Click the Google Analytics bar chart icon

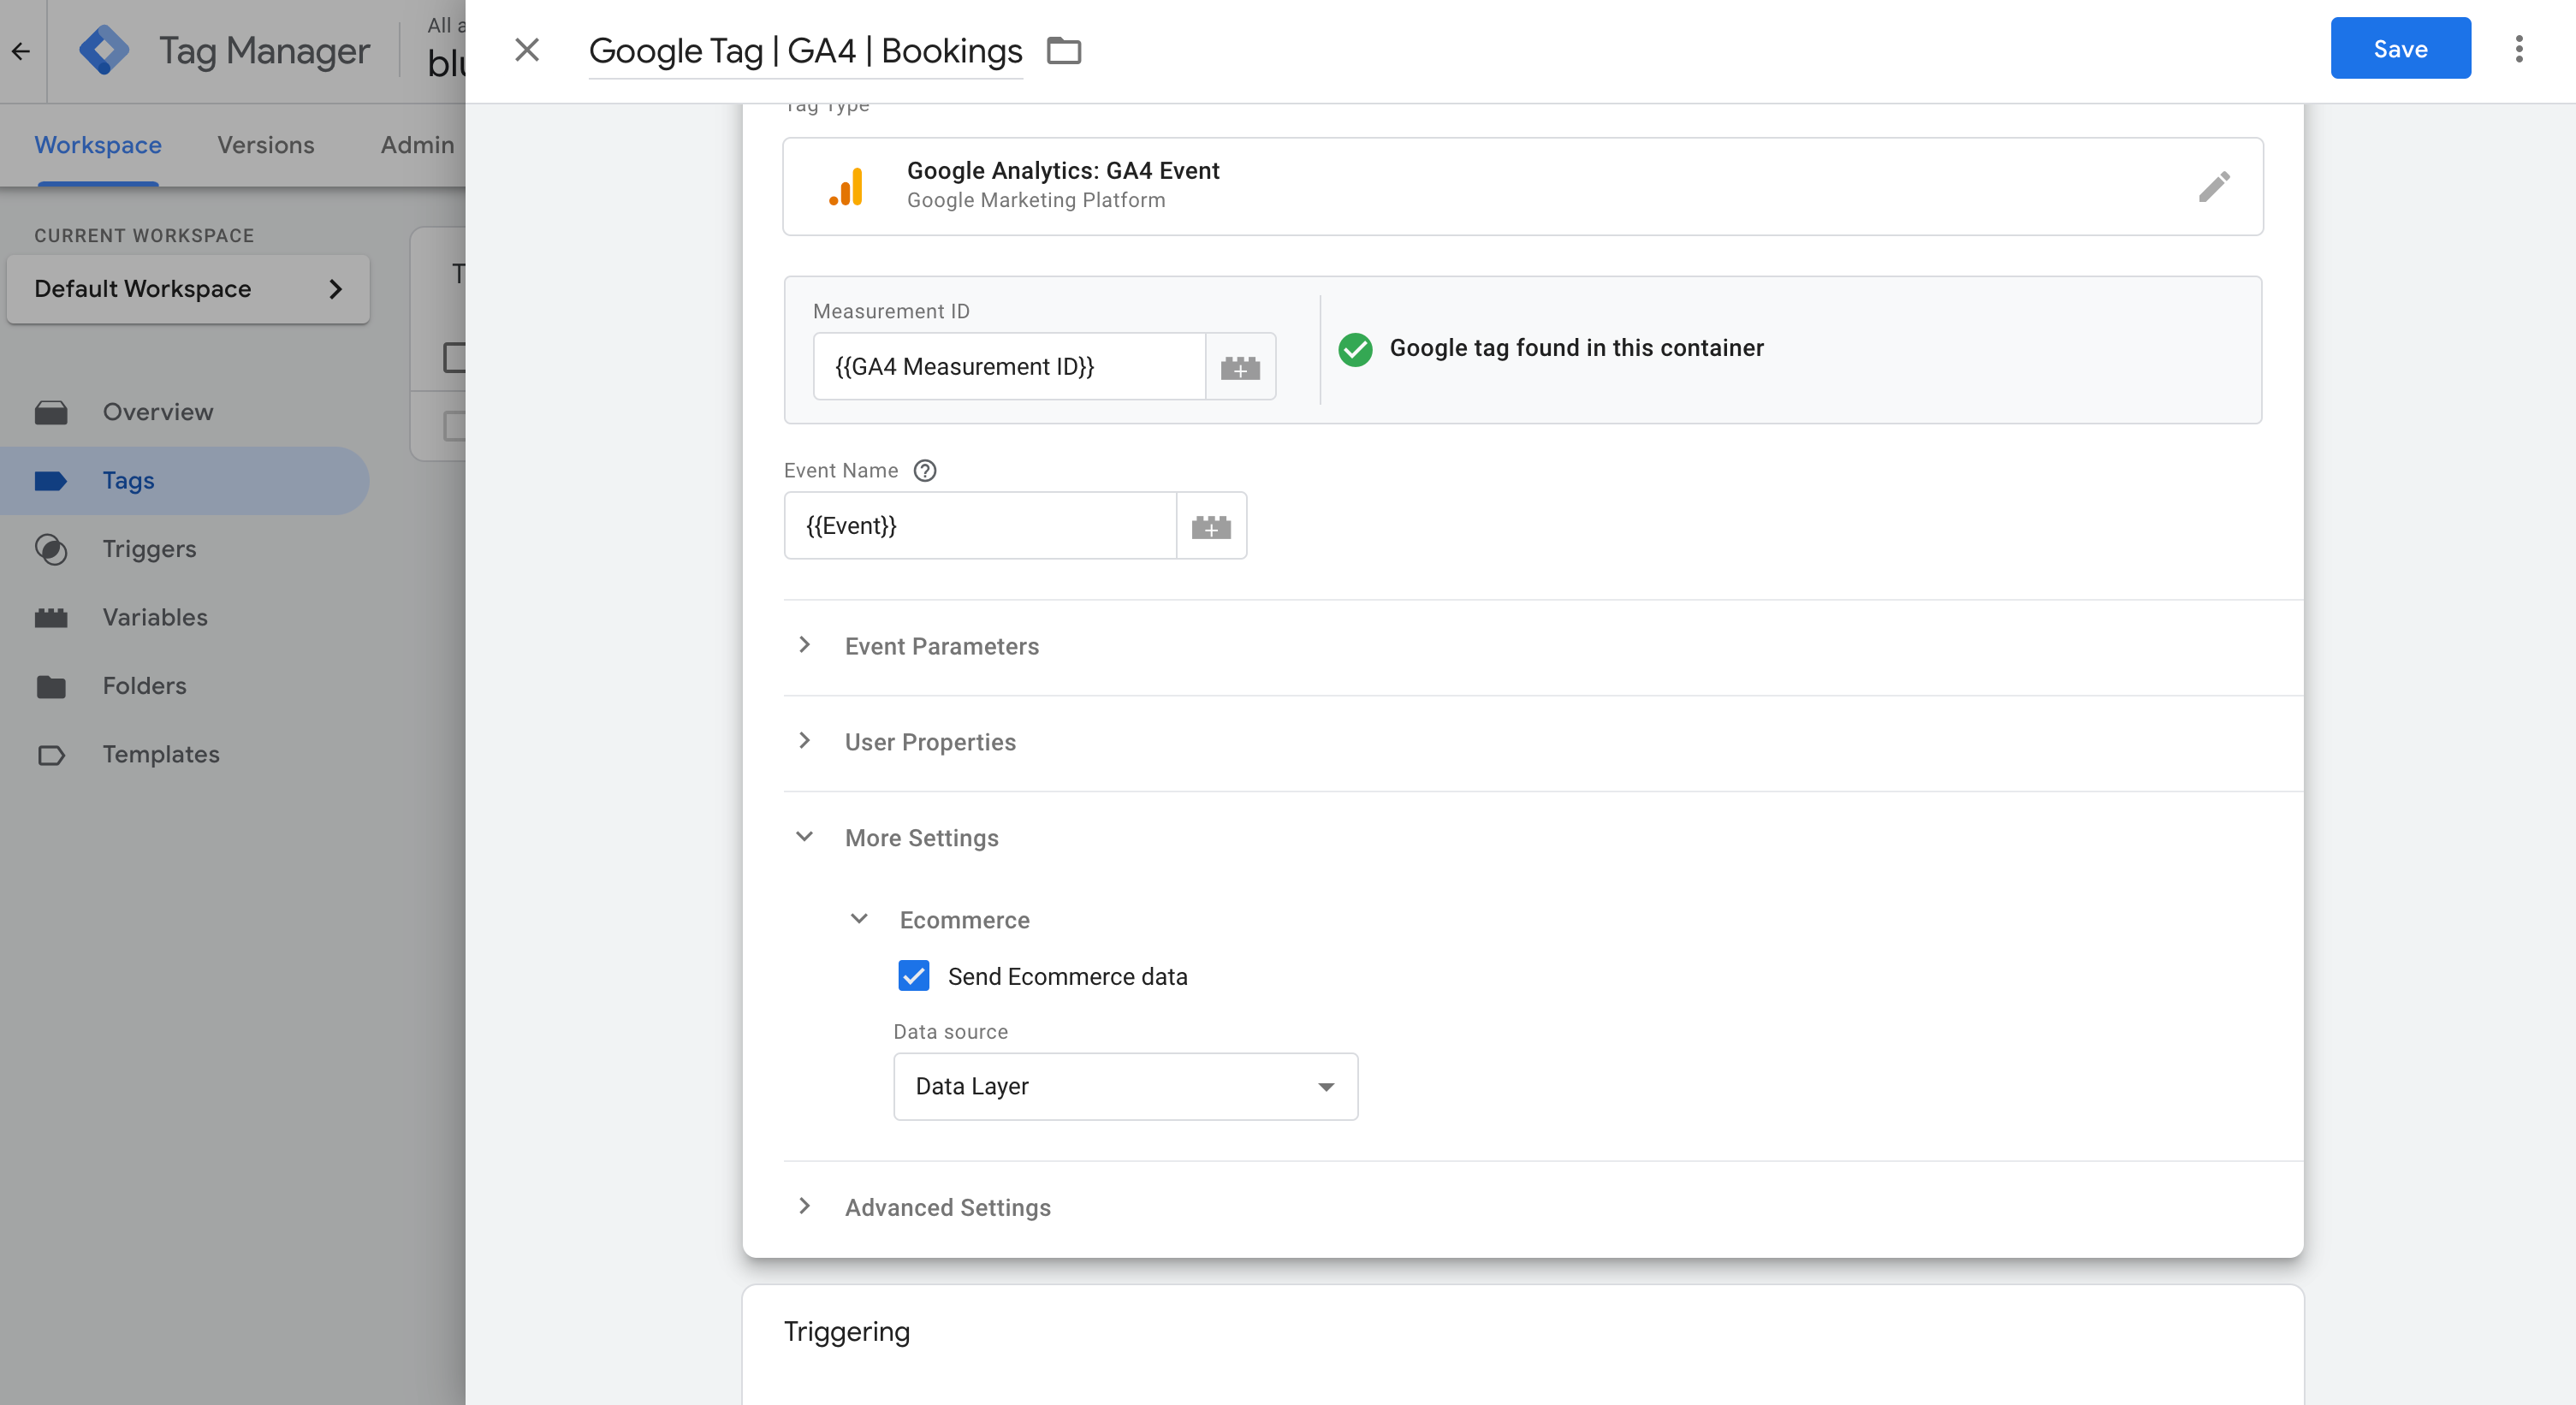[846, 187]
